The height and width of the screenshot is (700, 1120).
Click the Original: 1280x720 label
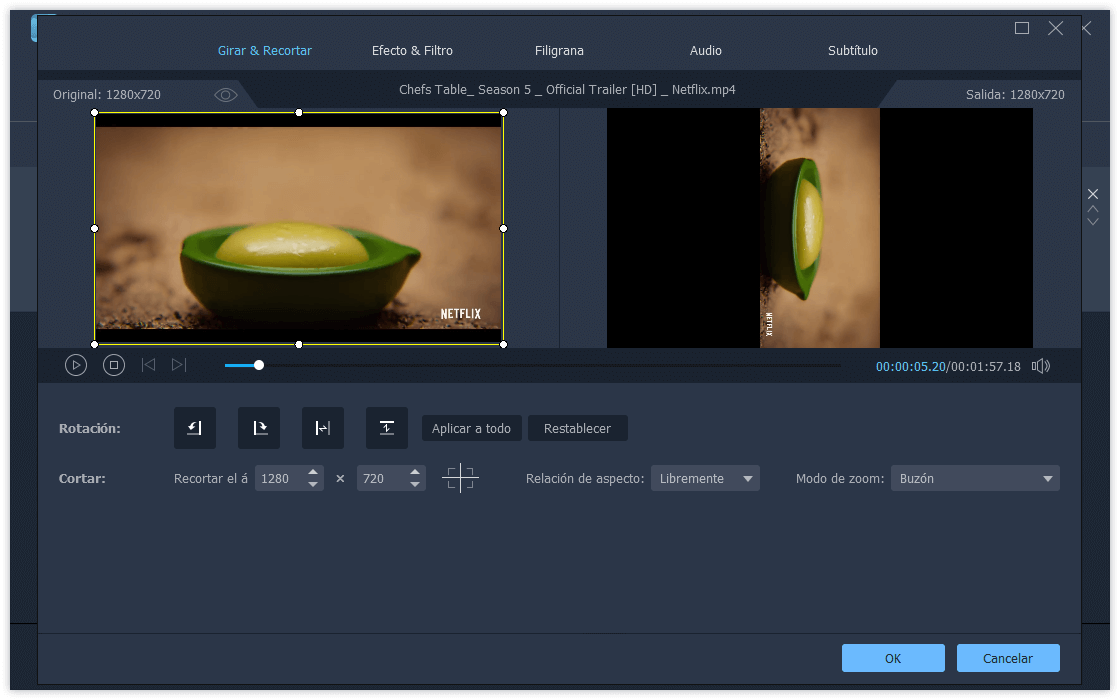point(106,94)
